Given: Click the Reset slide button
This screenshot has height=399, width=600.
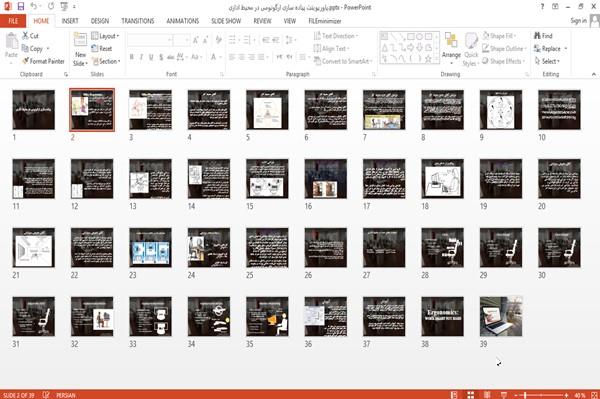Looking at the screenshot, I should point(102,49).
